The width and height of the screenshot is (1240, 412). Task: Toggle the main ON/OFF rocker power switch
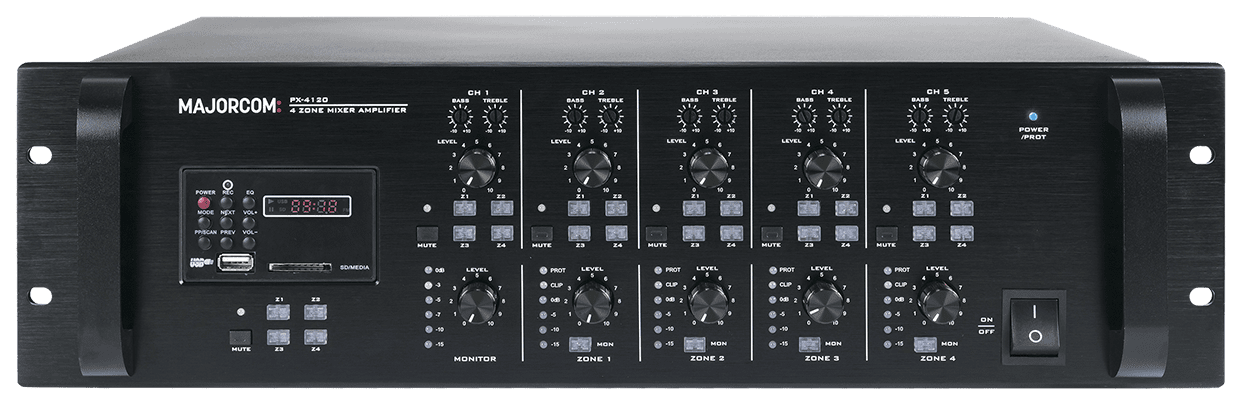[1034, 324]
